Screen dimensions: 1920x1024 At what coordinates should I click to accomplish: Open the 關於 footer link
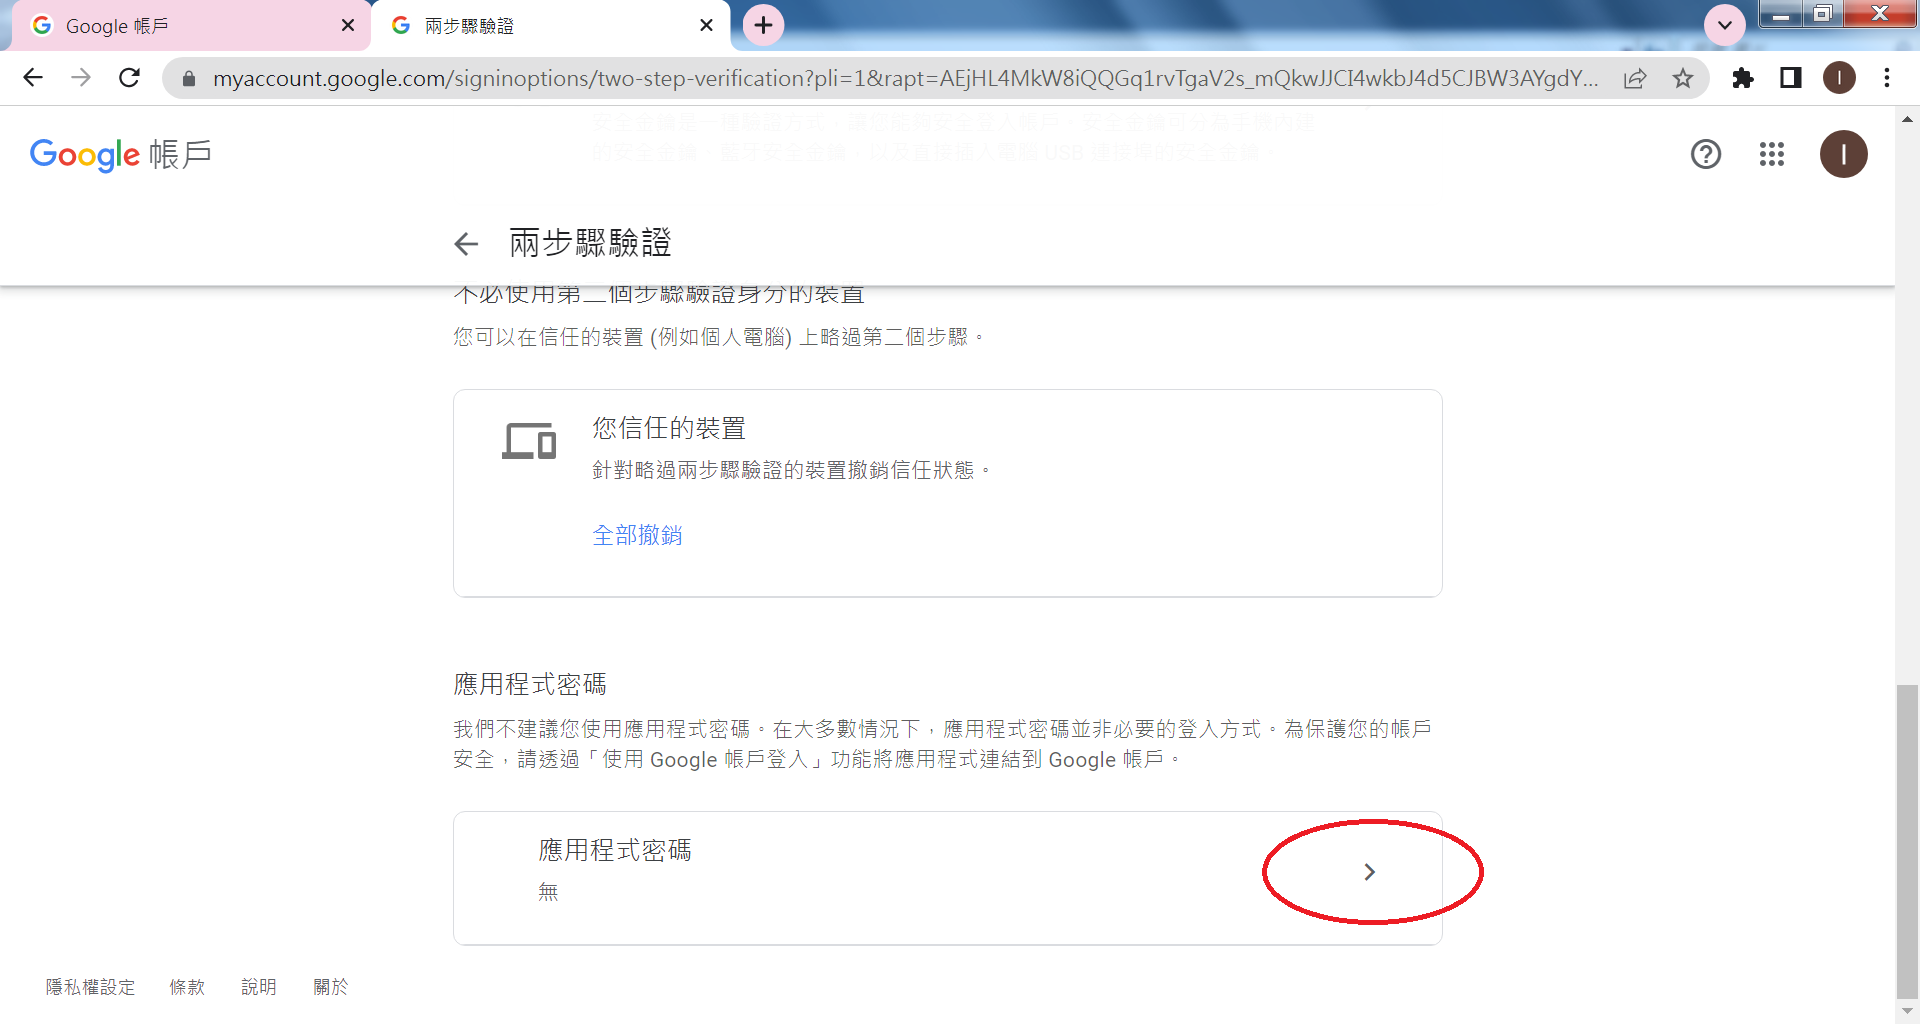(331, 987)
